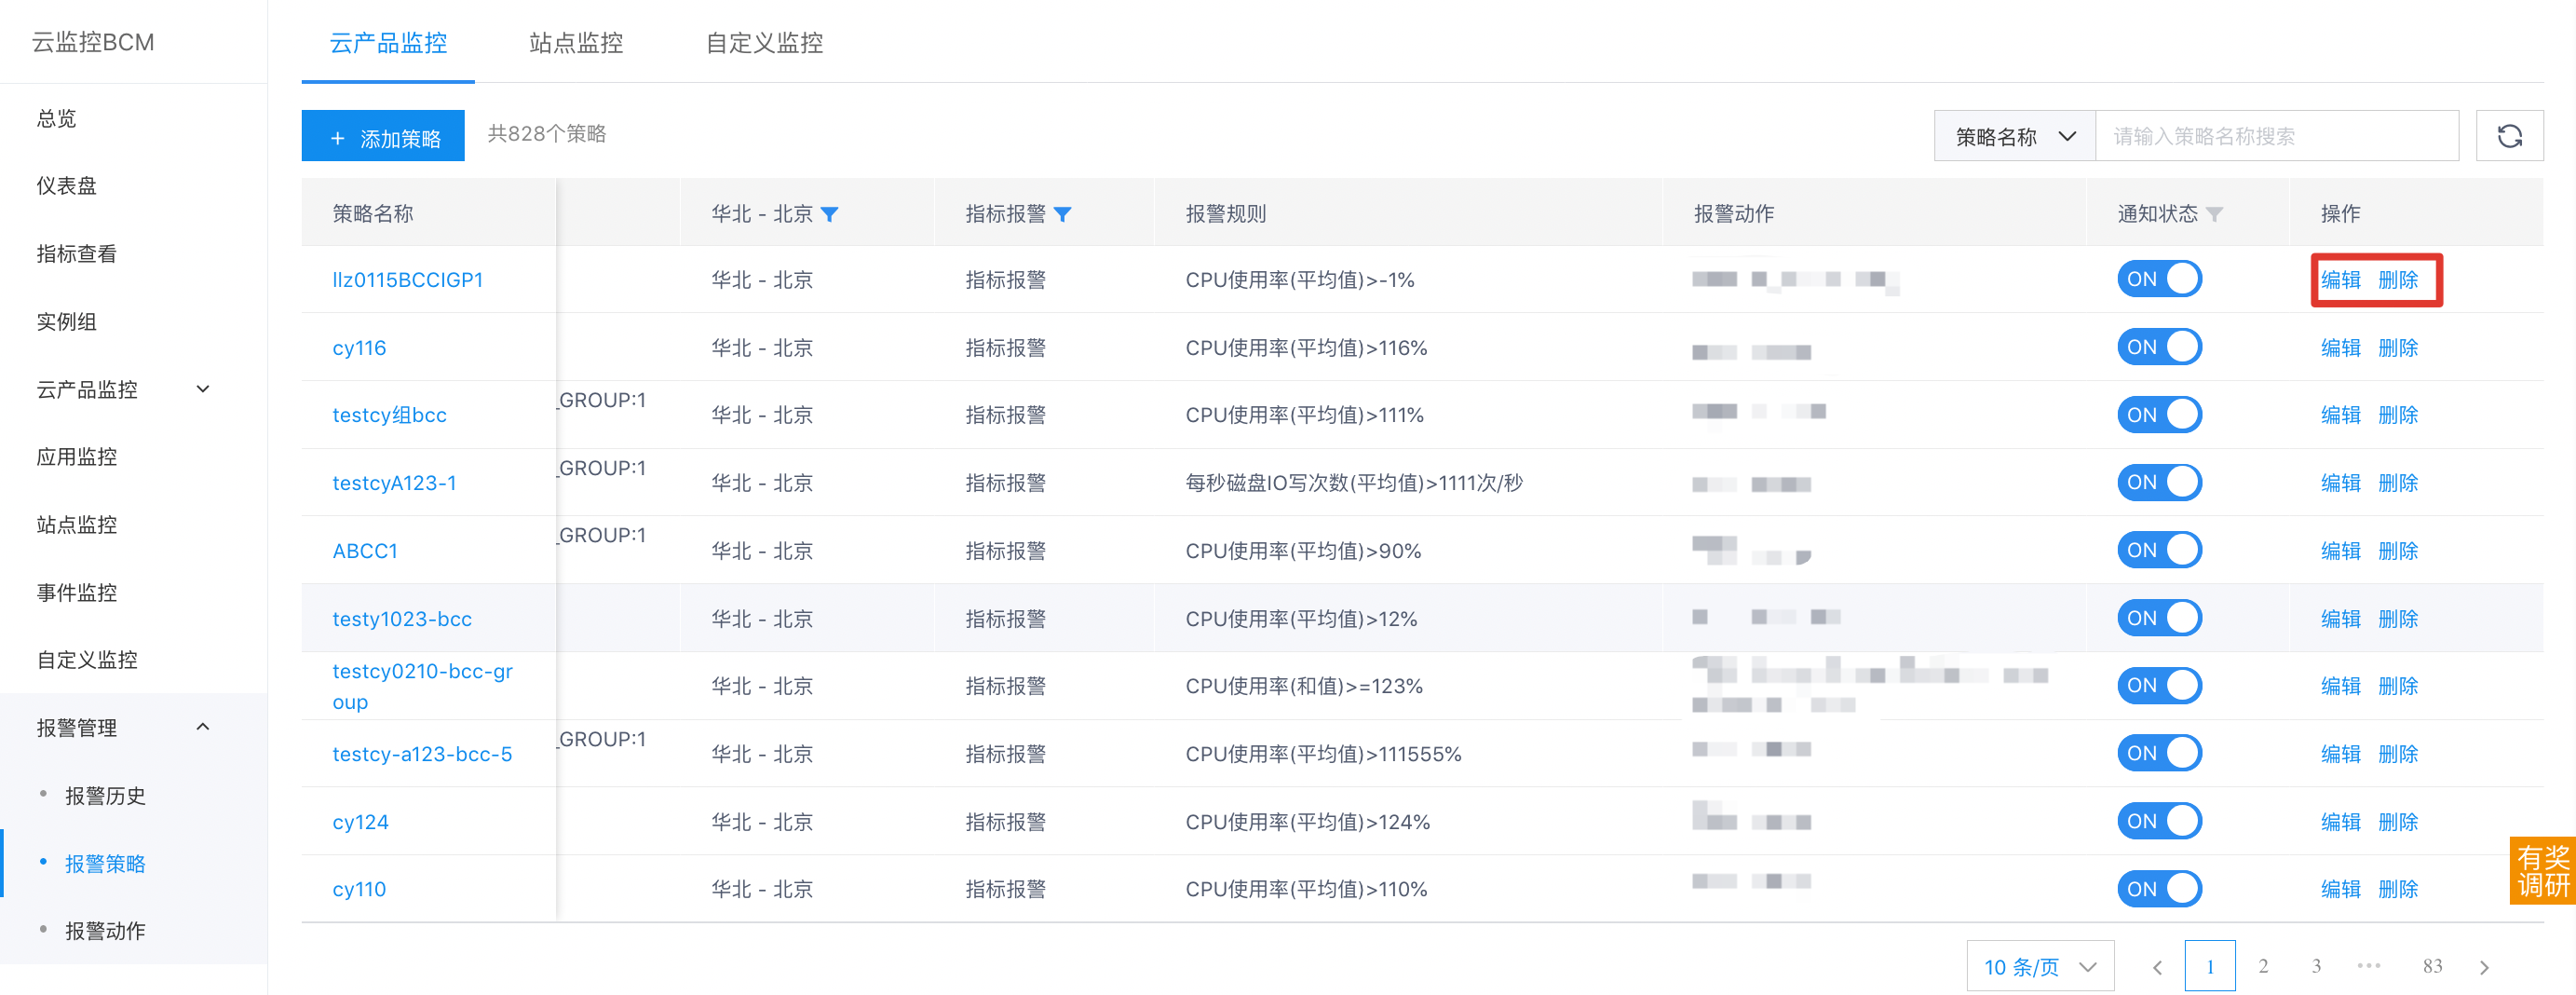The image size is (2576, 995).
Task: Open policy cy110
Action: [x=359, y=889]
